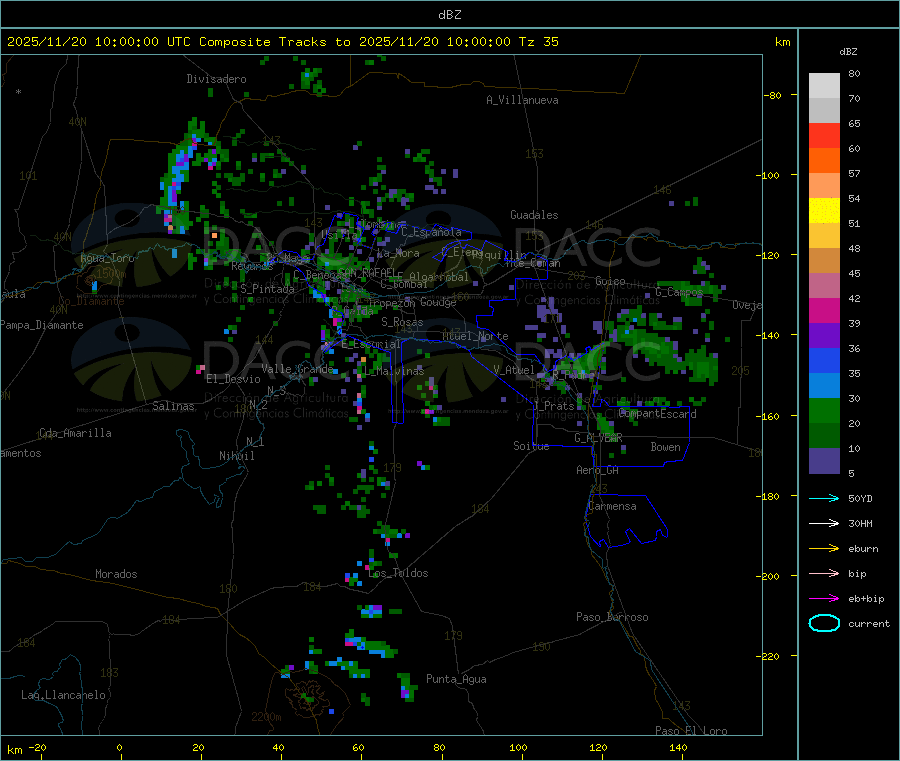Click the L_Malvinas map label
900x761 pixels.
(394, 371)
